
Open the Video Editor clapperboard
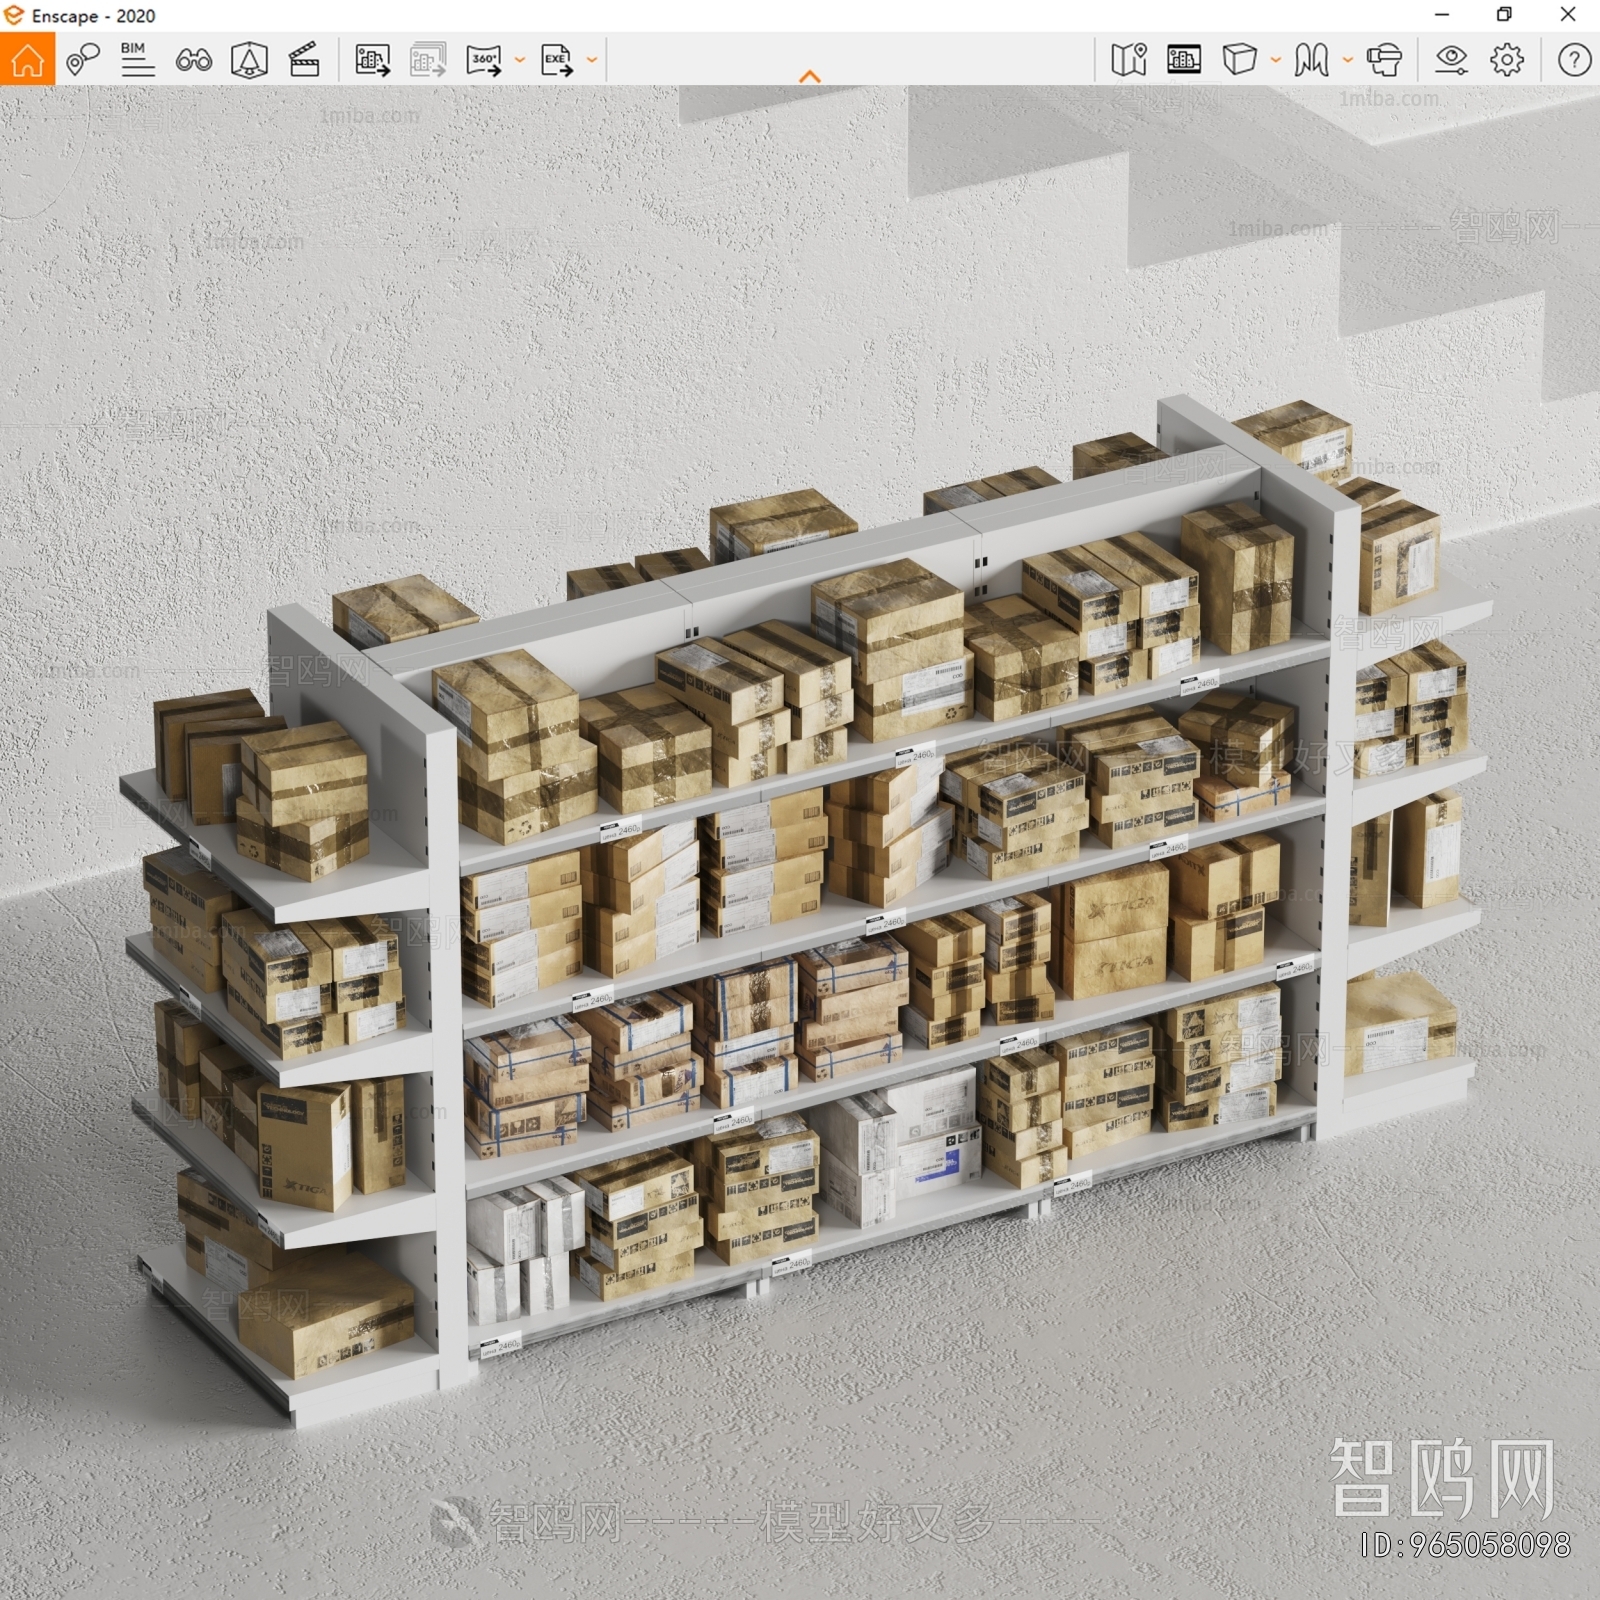pyautogui.click(x=304, y=60)
